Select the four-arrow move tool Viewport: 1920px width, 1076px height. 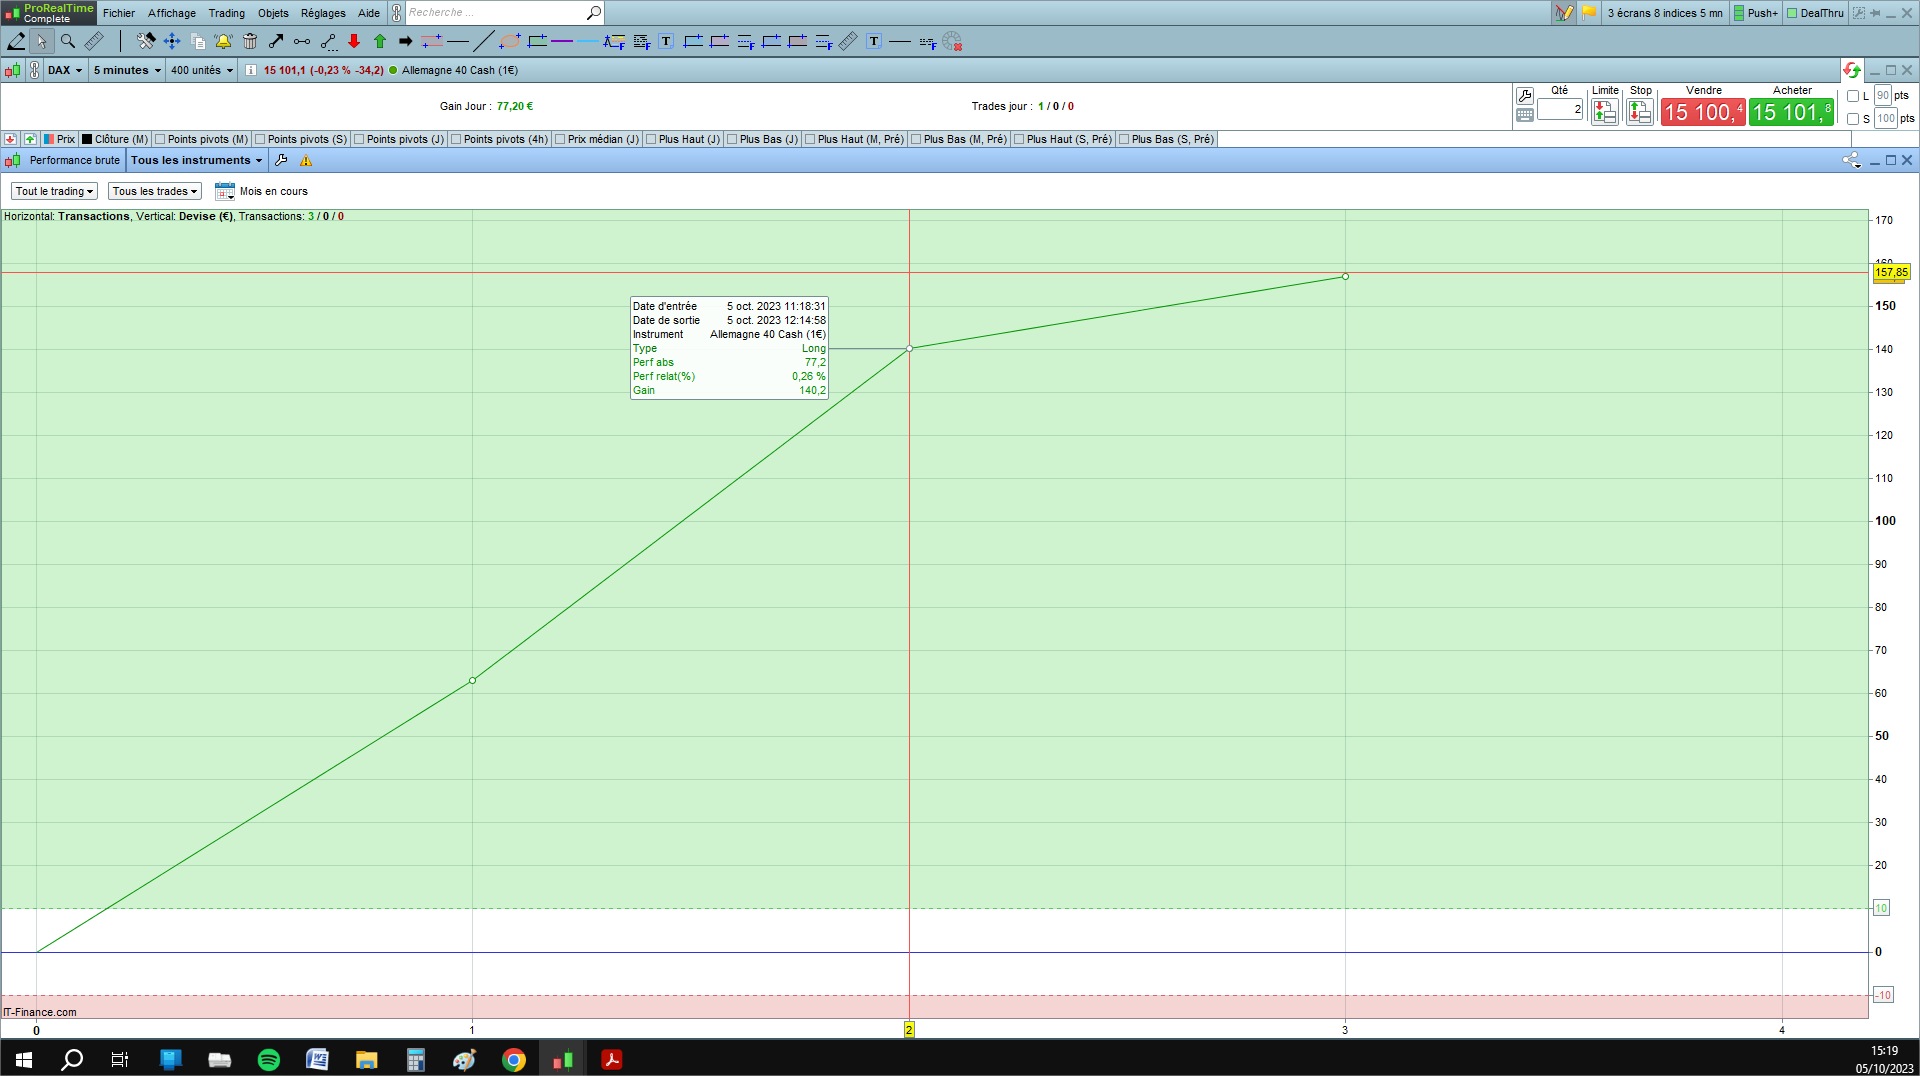172,41
